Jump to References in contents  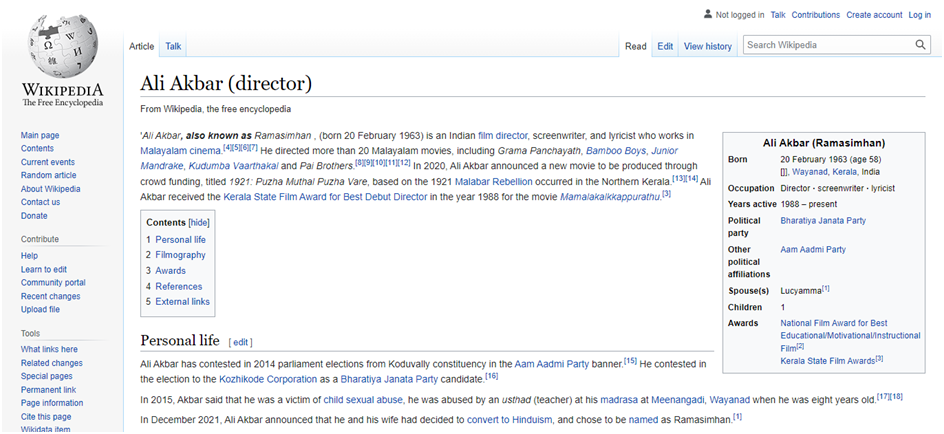click(179, 286)
